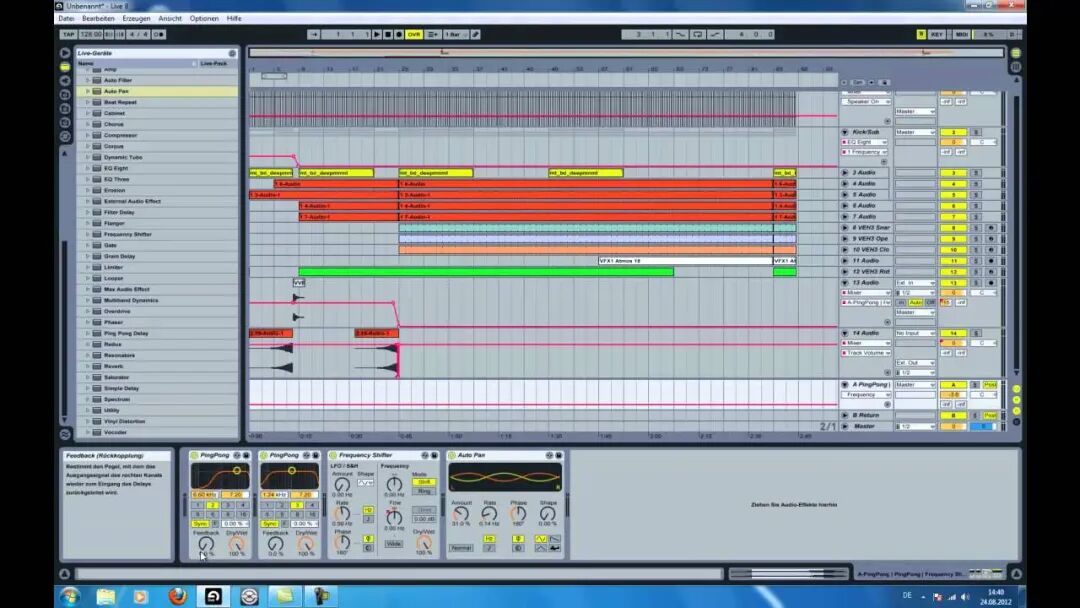Expand the Reverb device folder
1080x608 pixels.
pyautogui.click(x=87, y=366)
